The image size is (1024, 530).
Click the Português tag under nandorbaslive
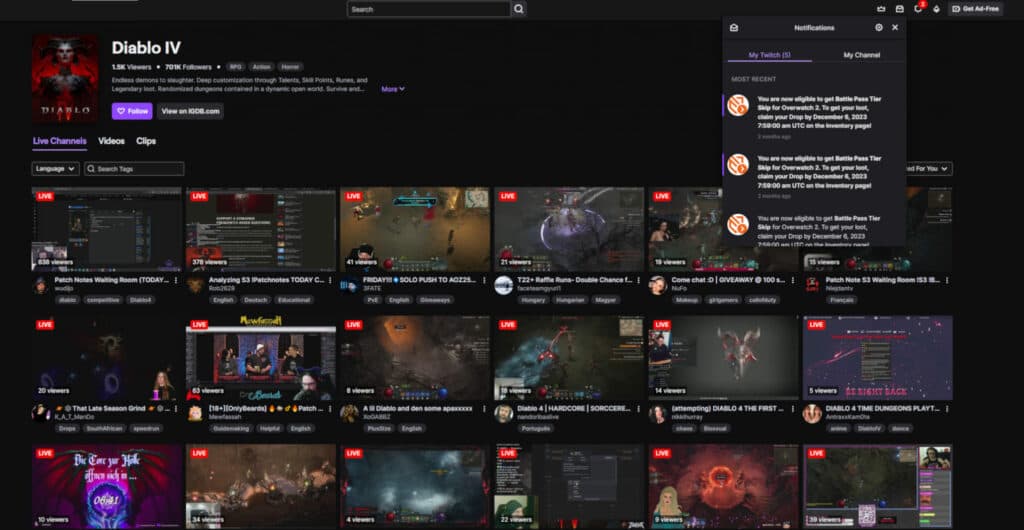tap(536, 429)
